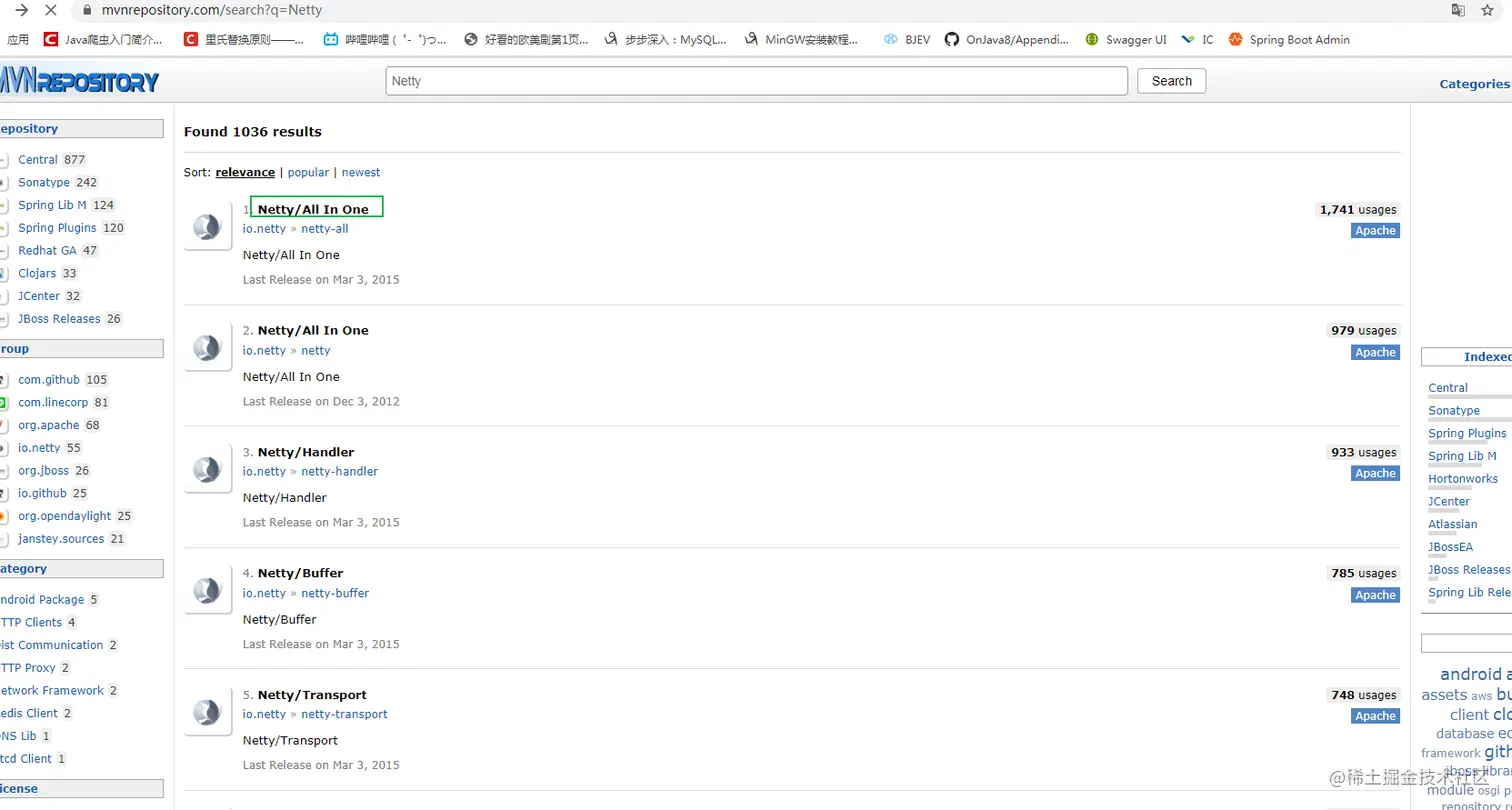Open first Netty/All In One result title
This screenshot has width=1512, height=810.
(313, 209)
